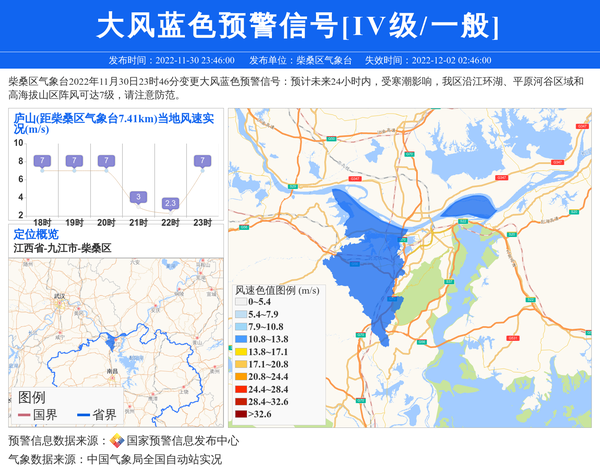The height and width of the screenshot is (471, 600).
Task: Click the 7 m/s marker above 18时
Action: pyautogui.click(x=42, y=161)
